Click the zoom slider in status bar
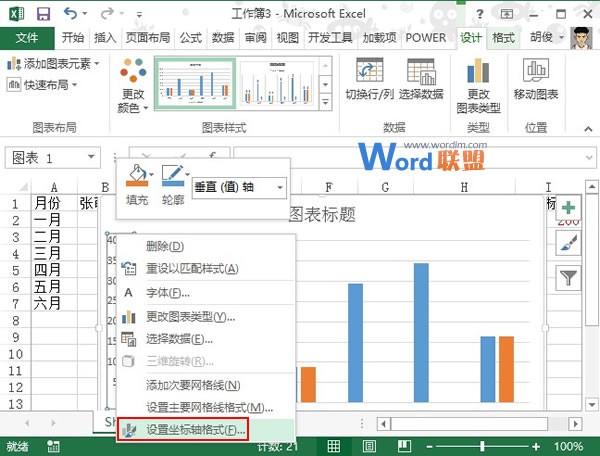This screenshot has height=456, width=600. click(x=484, y=446)
